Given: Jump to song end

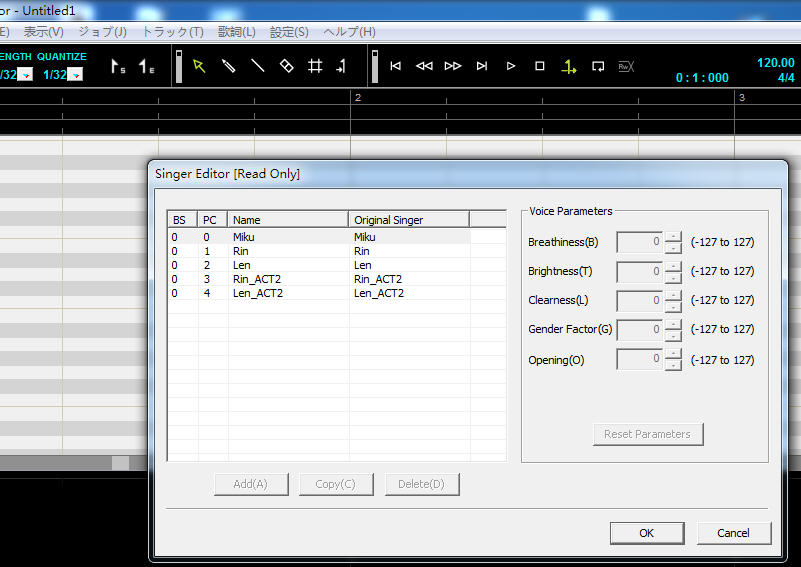Looking at the screenshot, I should pos(482,66).
